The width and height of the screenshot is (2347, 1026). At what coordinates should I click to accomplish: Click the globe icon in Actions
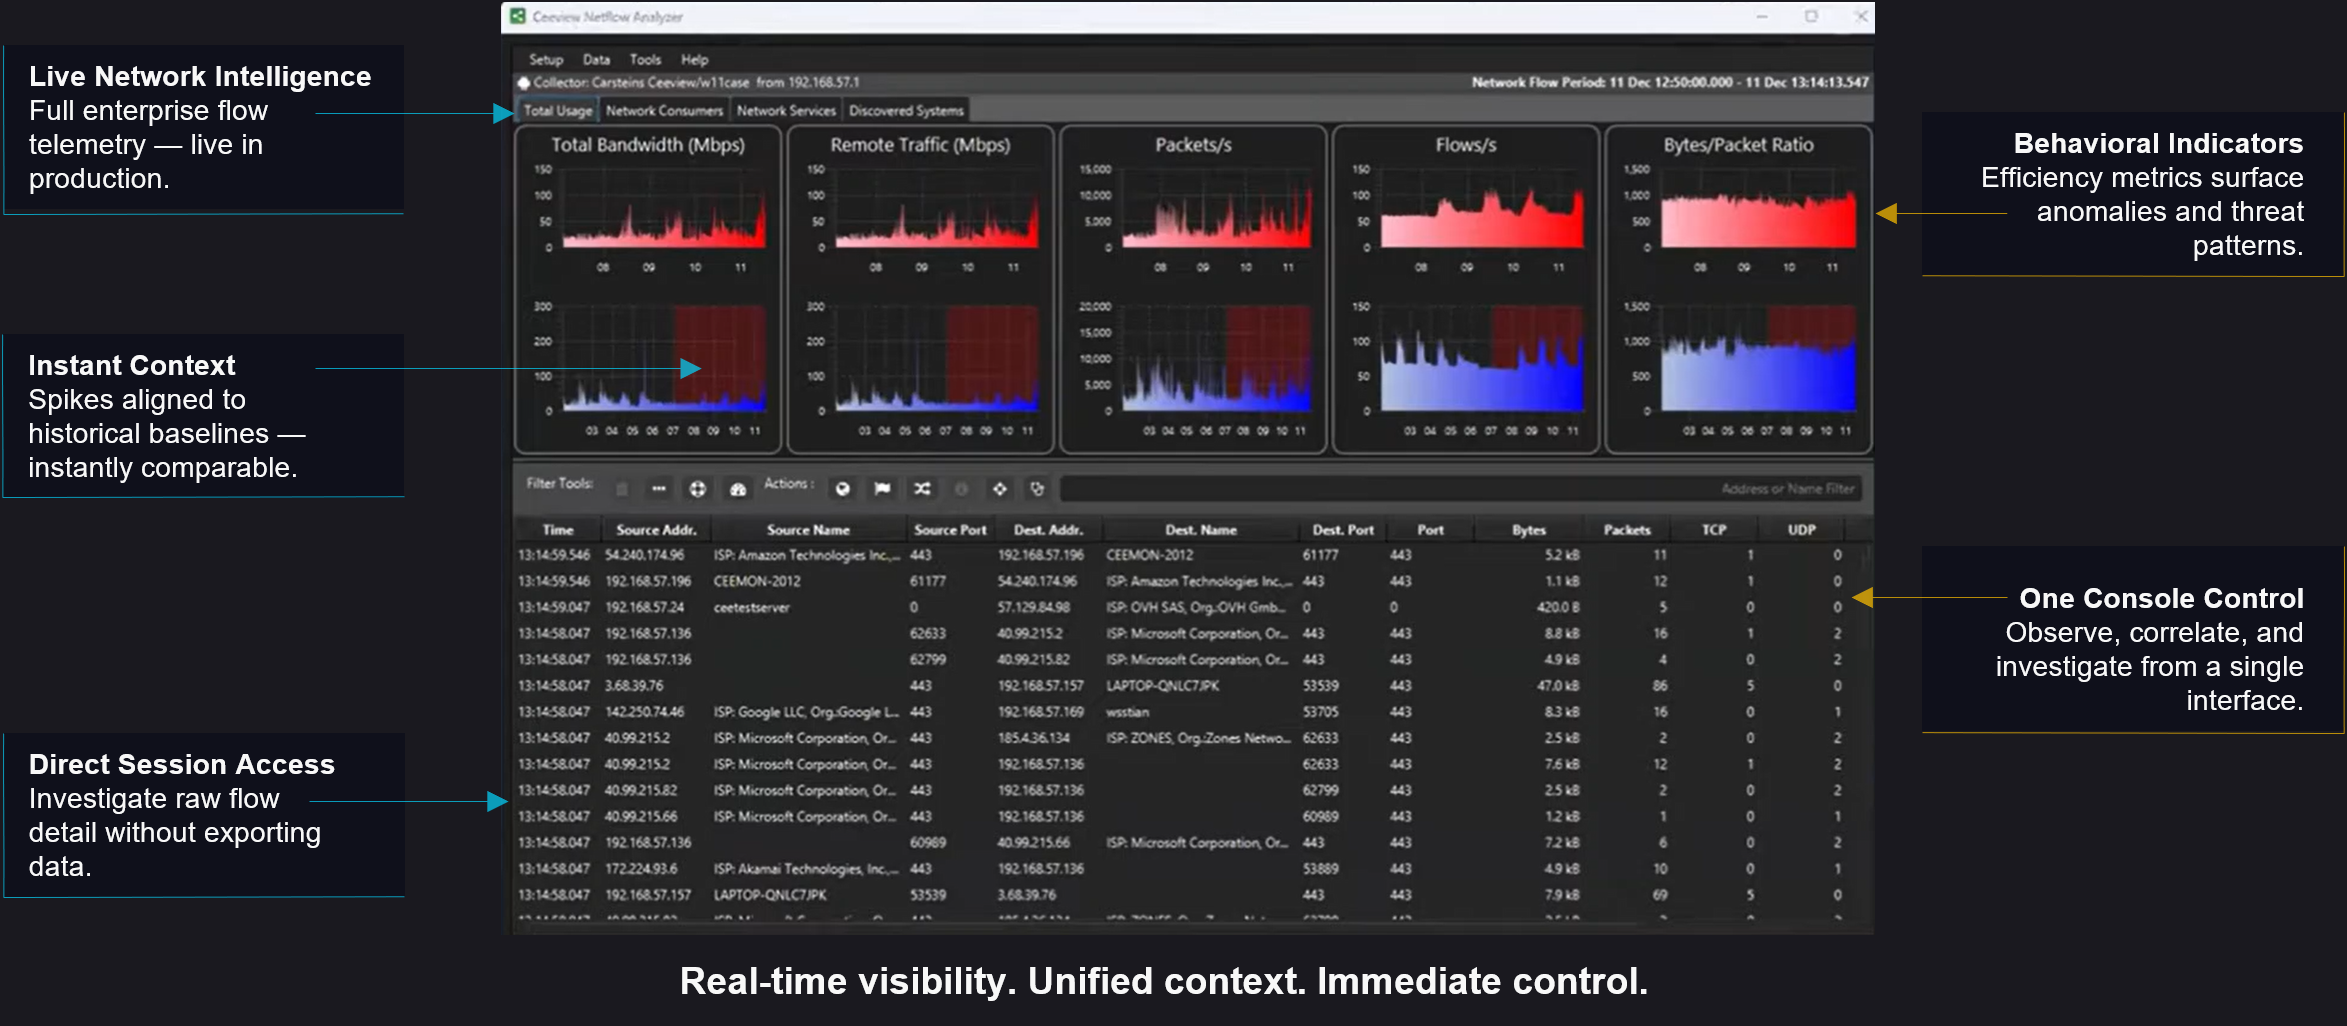pyautogui.click(x=843, y=489)
